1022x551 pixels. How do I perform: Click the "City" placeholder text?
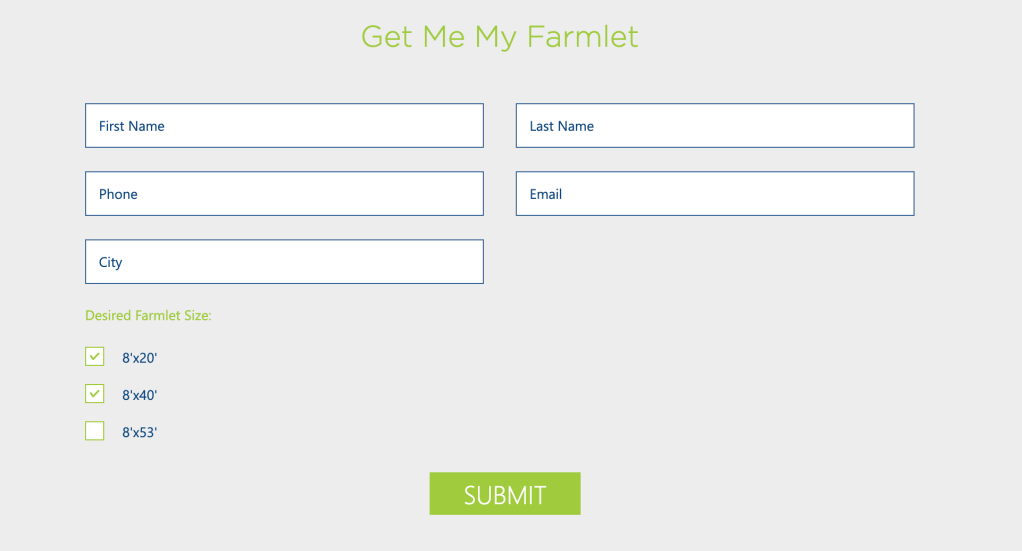[x=110, y=262]
